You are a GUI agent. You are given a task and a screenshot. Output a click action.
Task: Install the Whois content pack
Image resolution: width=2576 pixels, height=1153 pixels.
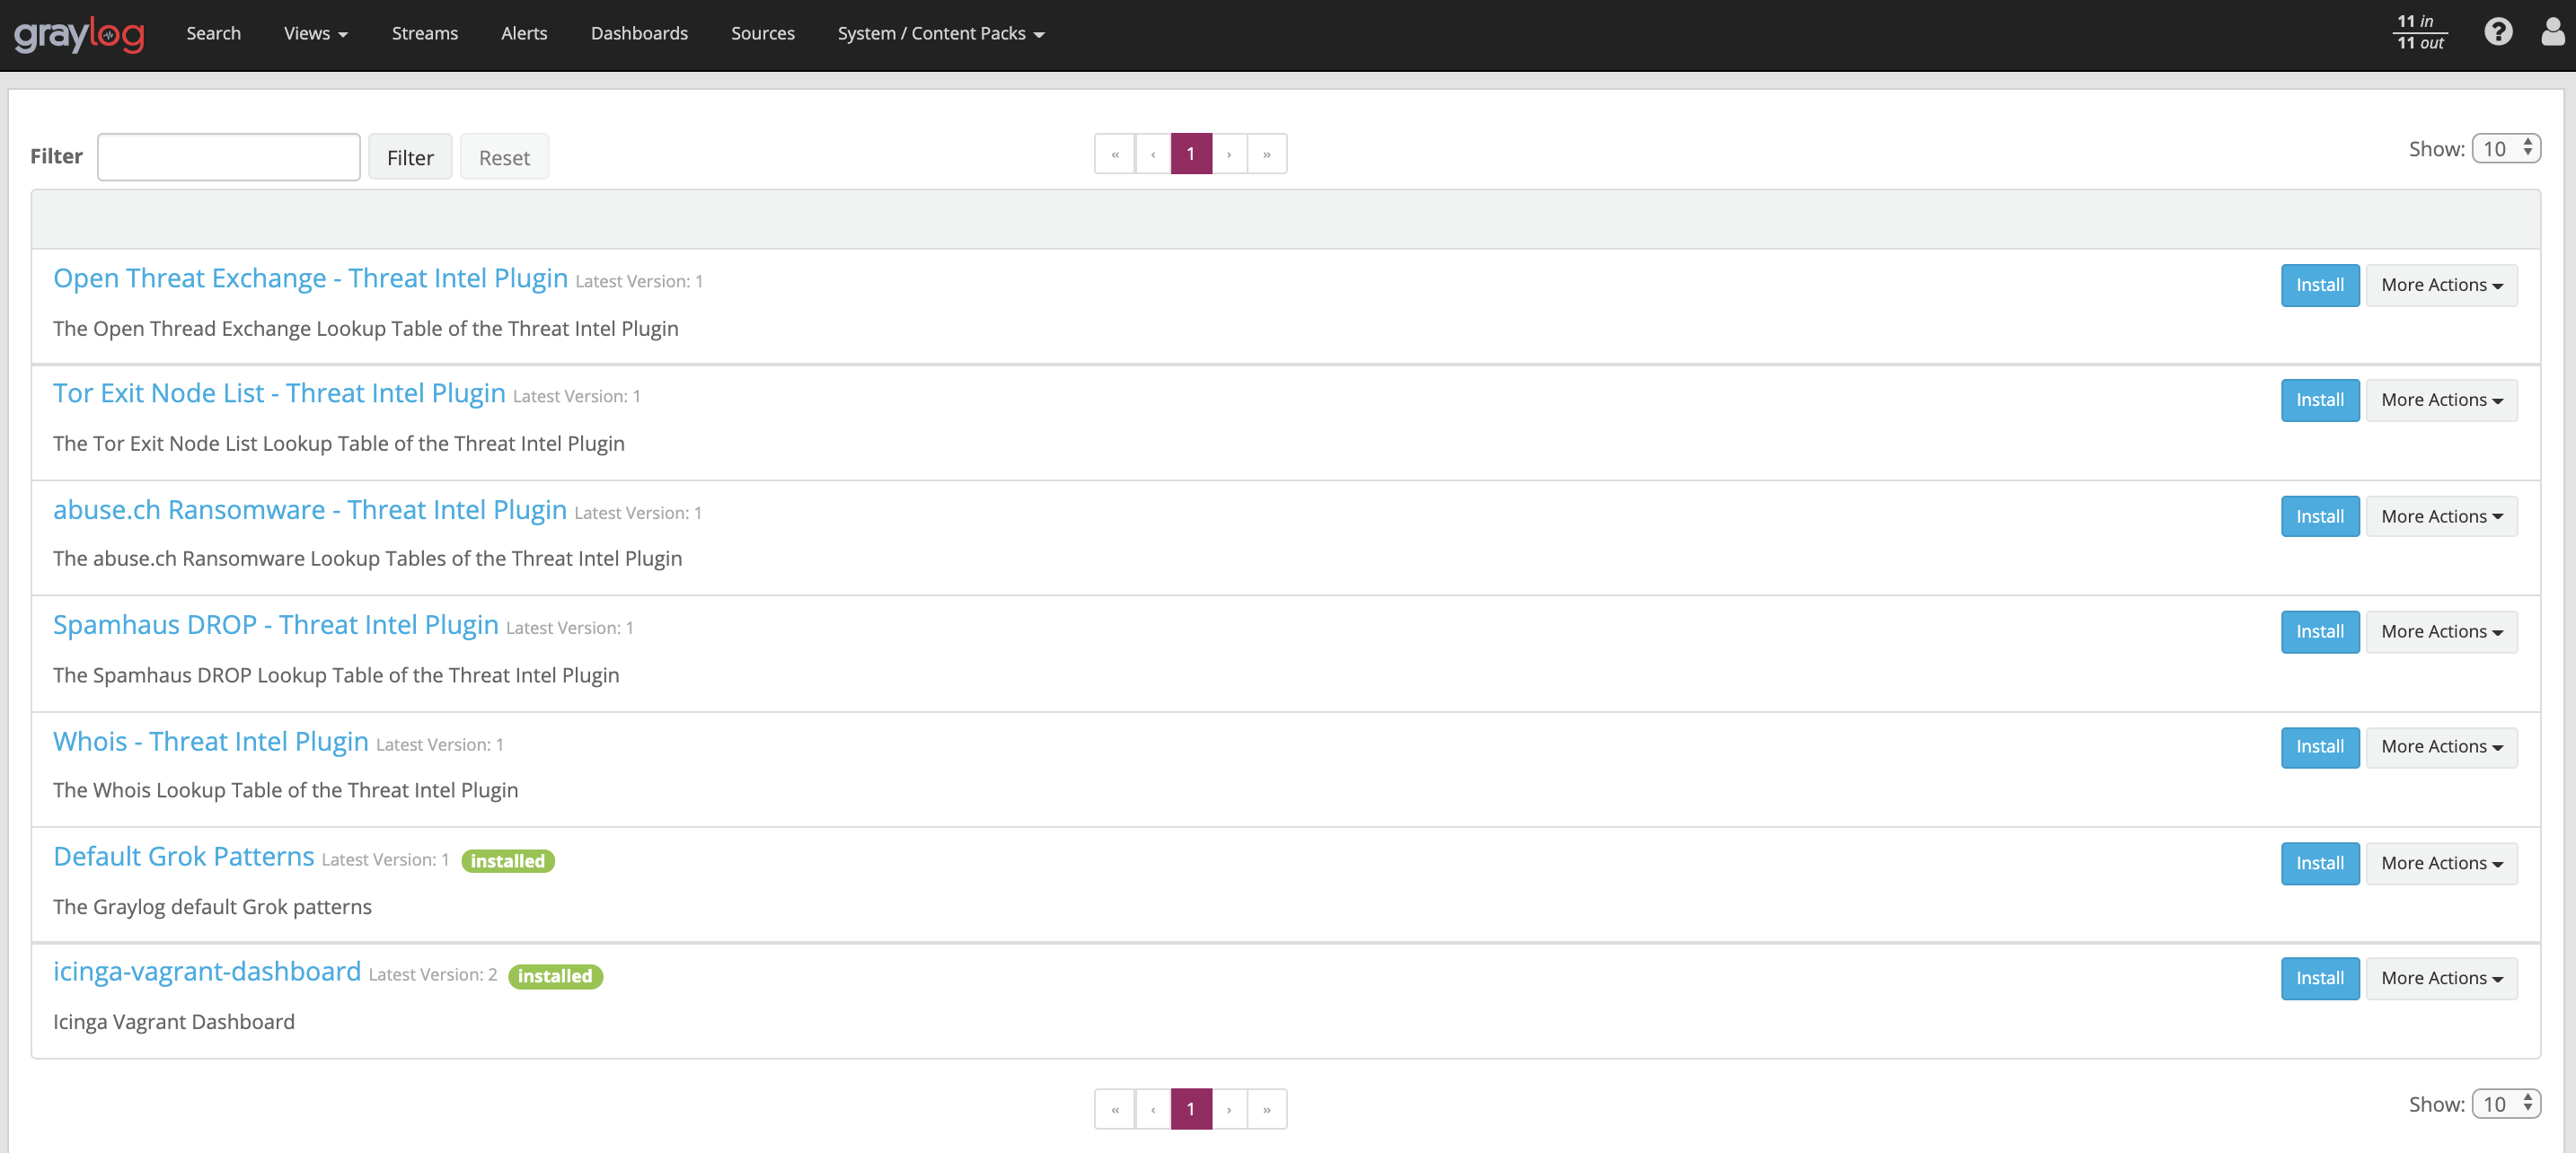2320,747
